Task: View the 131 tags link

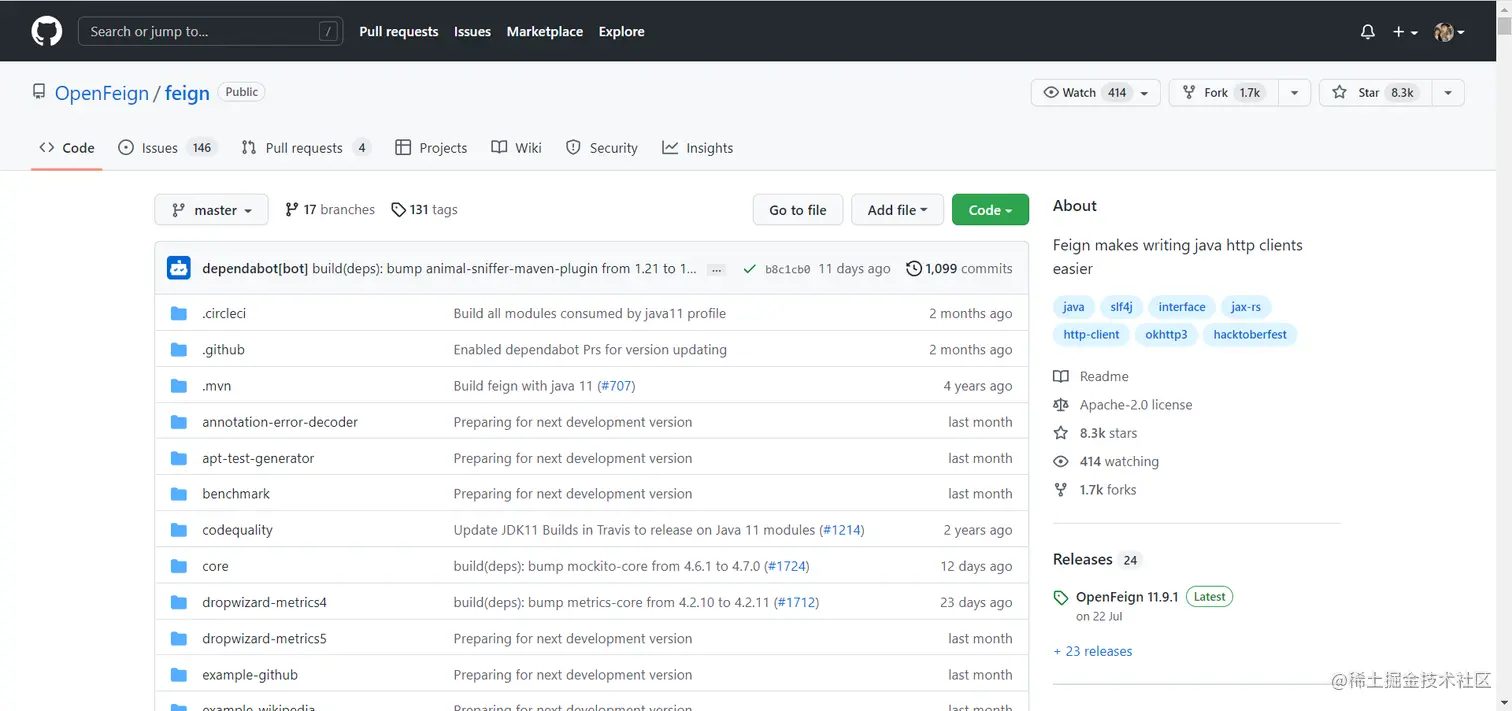Action: pos(424,210)
